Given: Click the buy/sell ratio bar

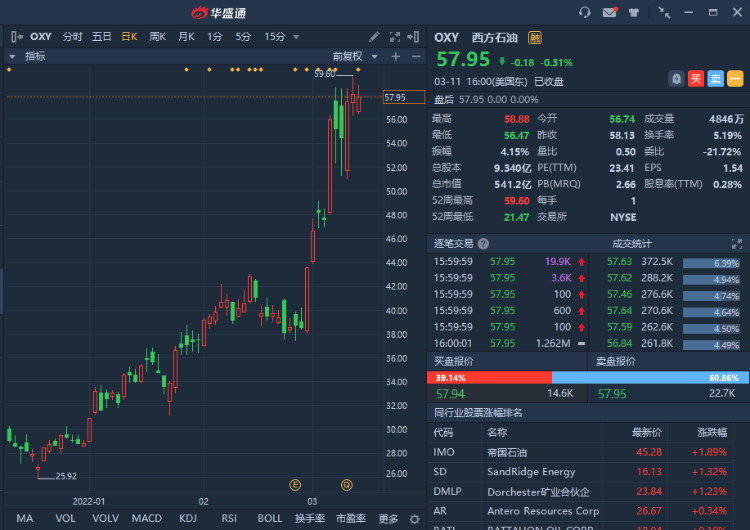Looking at the screenshot, I should [x=588, y=377].
